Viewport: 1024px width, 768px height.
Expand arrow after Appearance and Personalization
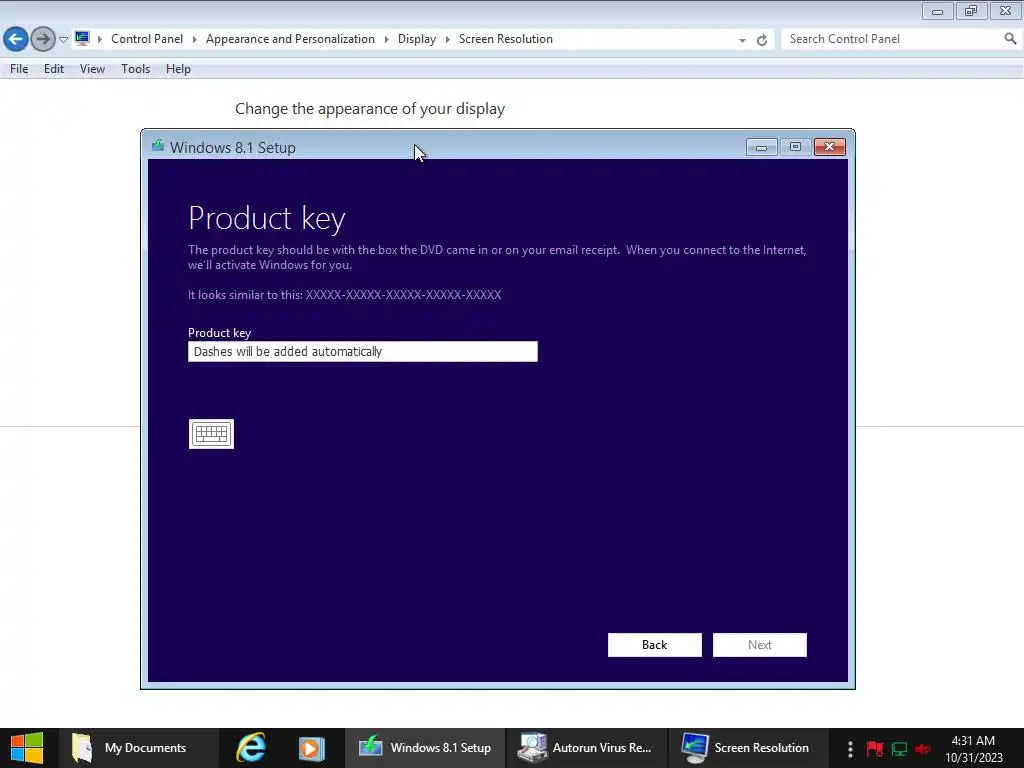[x=387, y=39]
